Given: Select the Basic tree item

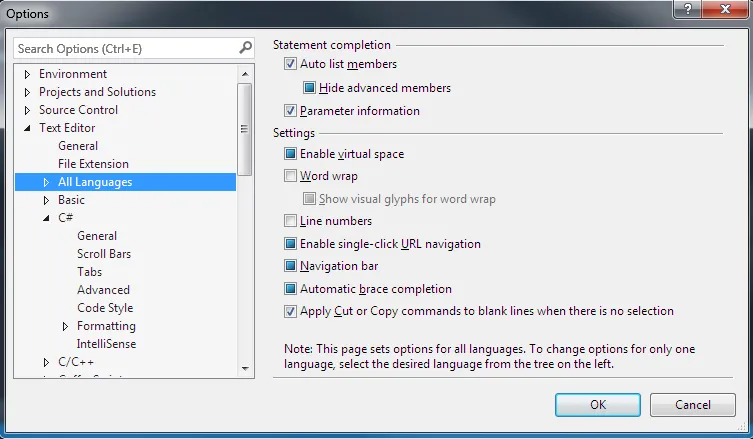Looking at the screenshot, I should point(71,200).
